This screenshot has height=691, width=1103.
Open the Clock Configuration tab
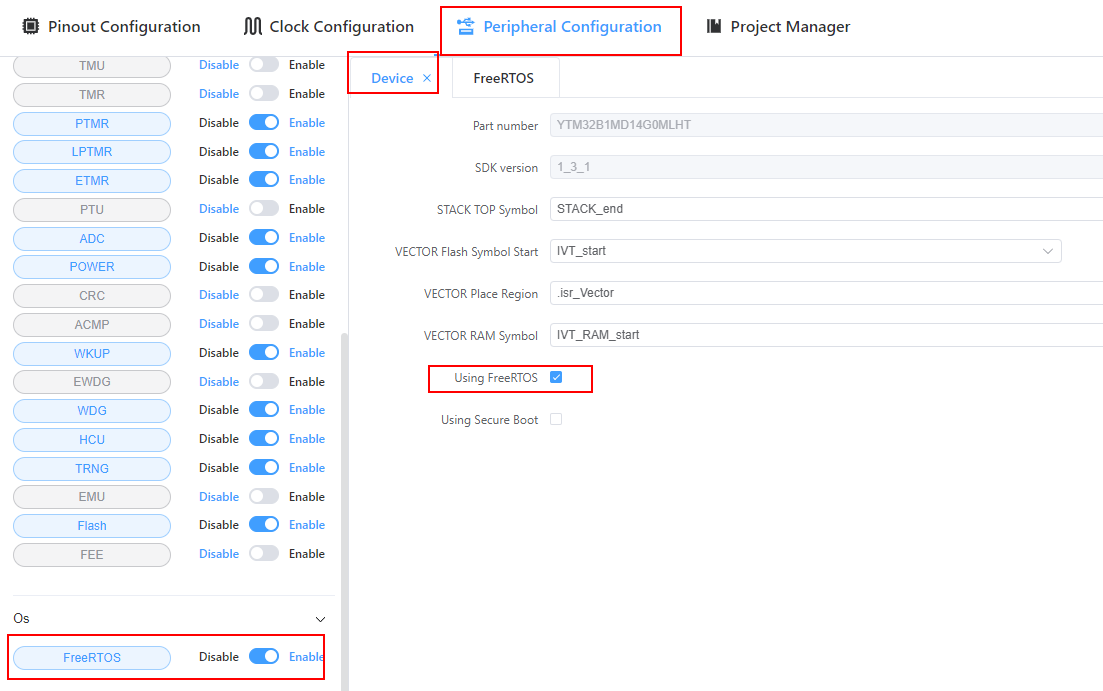329,27
